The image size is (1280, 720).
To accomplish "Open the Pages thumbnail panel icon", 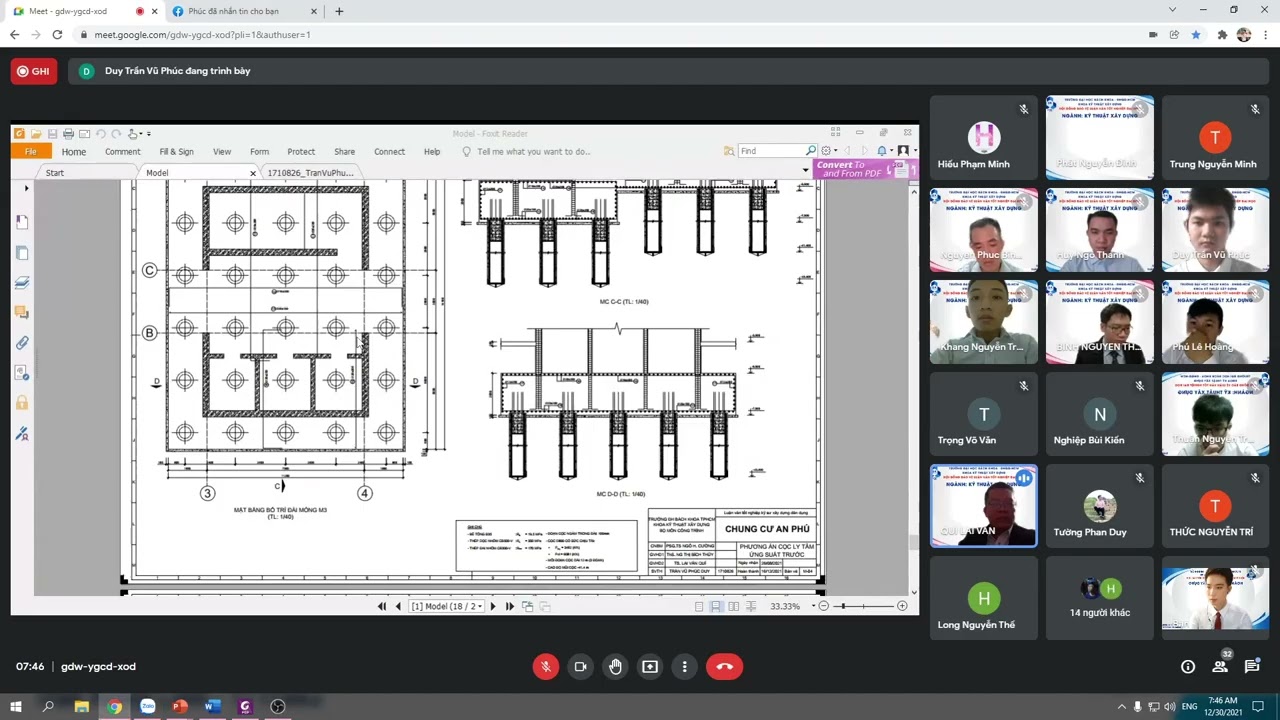I will 22,253.
